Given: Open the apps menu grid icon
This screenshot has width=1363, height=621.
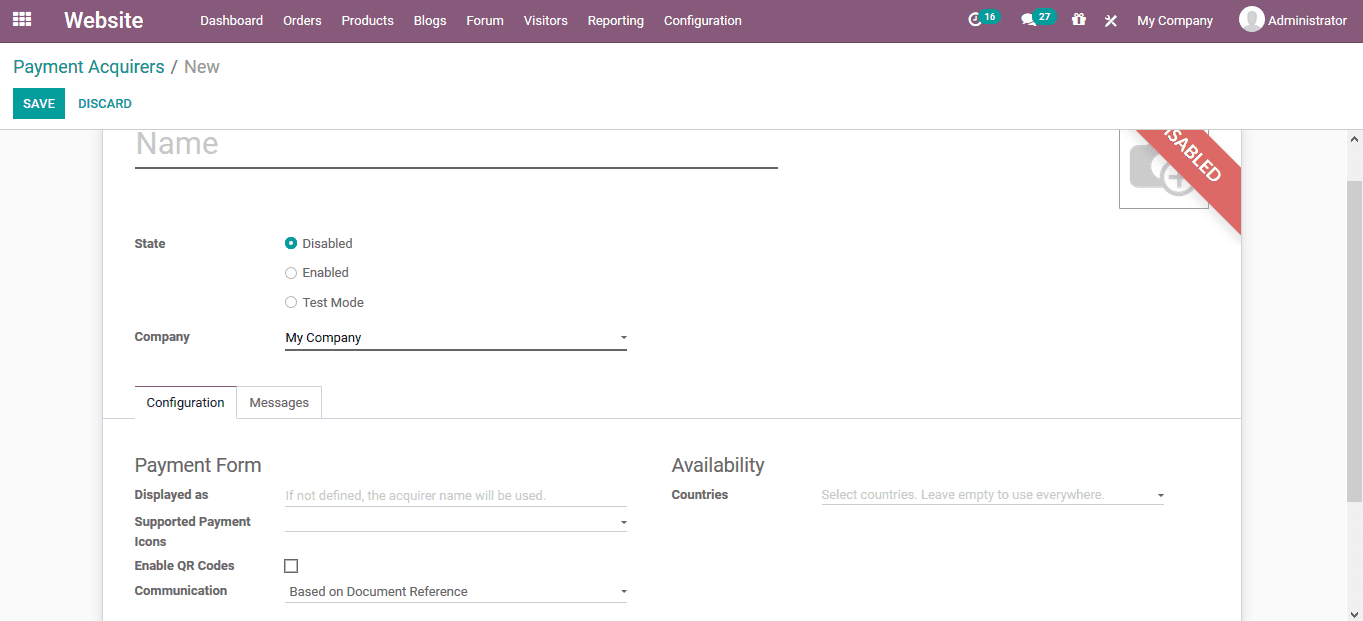Looking at the screenshot, I should click(21, 19).
